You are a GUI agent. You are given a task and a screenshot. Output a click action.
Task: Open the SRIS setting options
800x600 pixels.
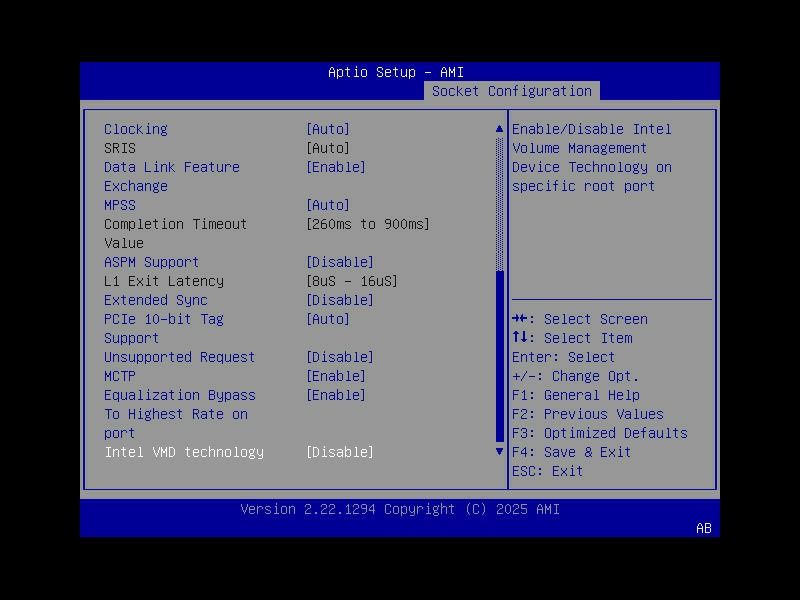pyautogui.click(x=328, y=147)
